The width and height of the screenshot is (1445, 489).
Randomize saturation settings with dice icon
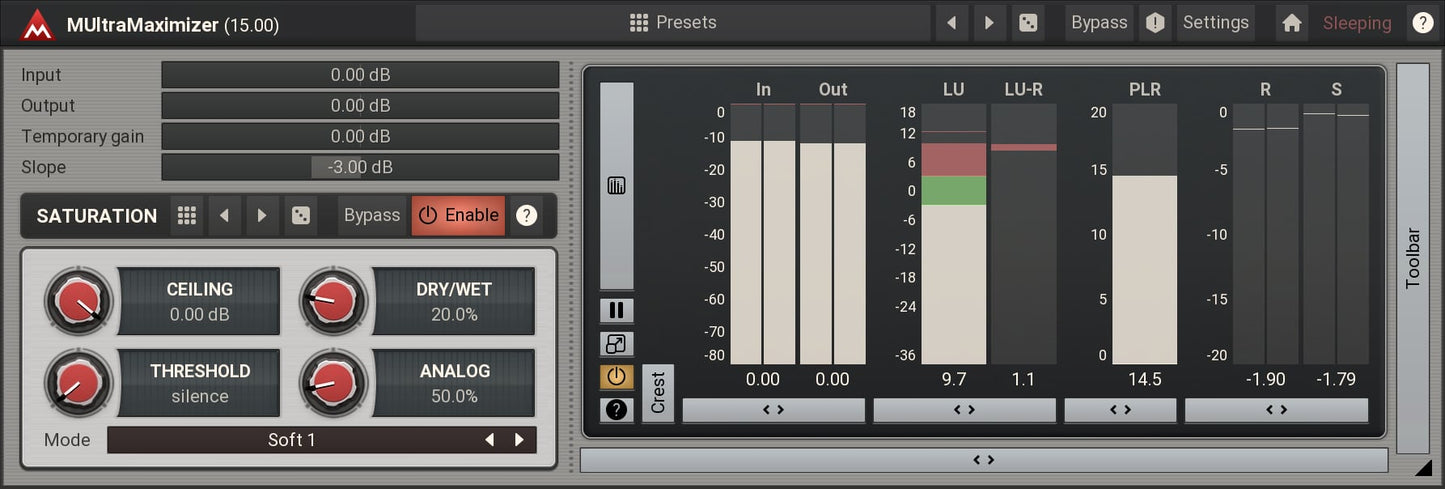(x=299, y=216)
